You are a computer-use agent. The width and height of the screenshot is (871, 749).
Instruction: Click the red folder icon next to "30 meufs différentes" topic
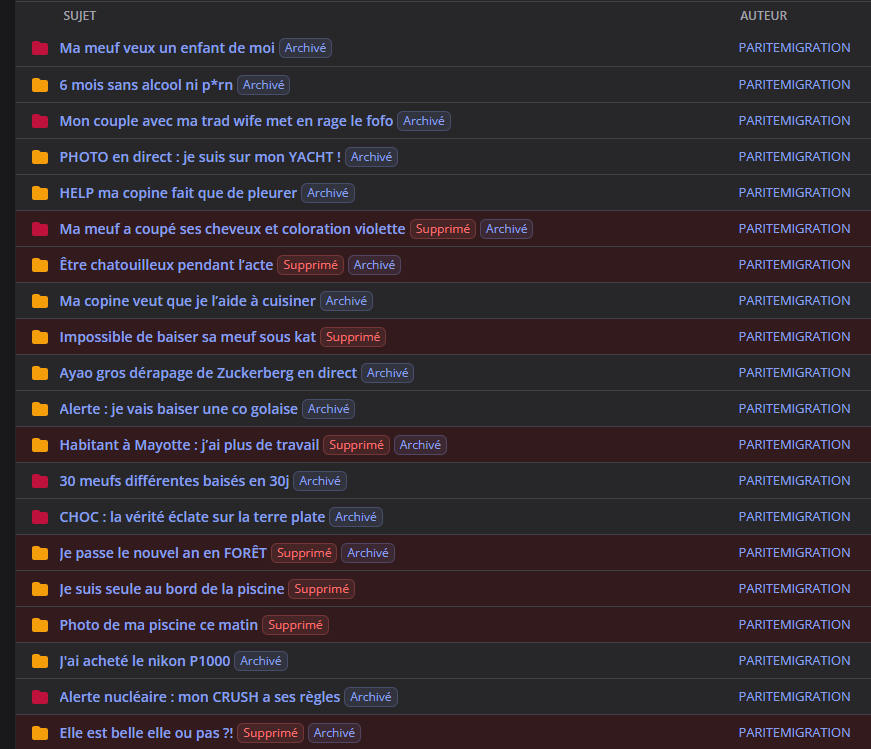[40, 481]
